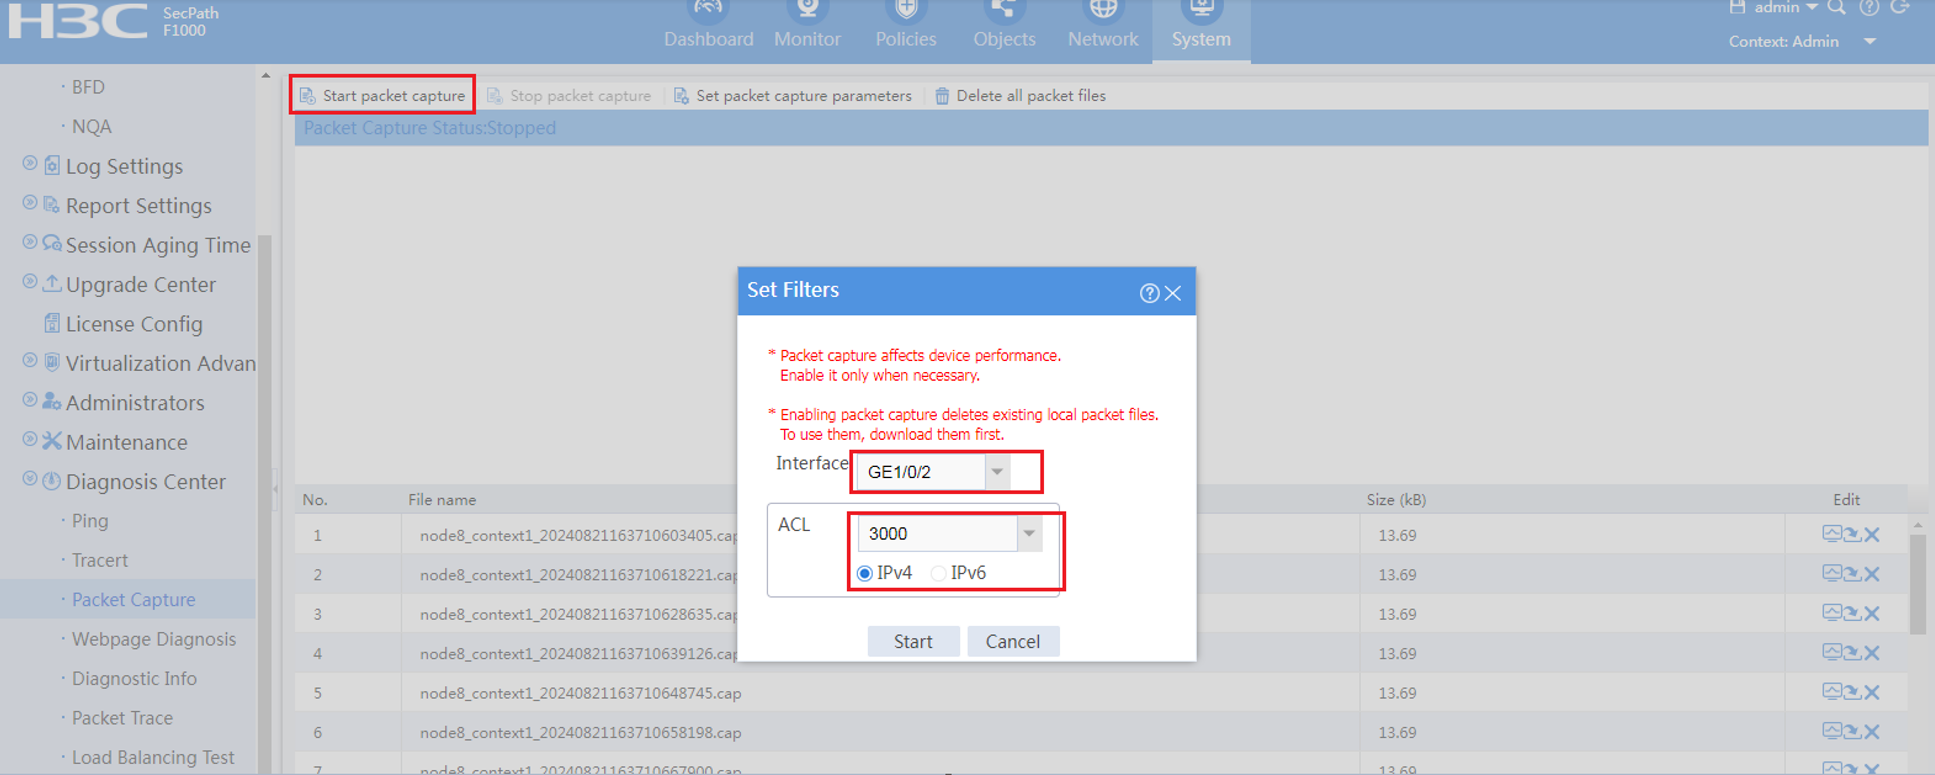The image size is (1935, 775).
Task: Click Cancel in Set Filters dialog
Action: 1012,641
